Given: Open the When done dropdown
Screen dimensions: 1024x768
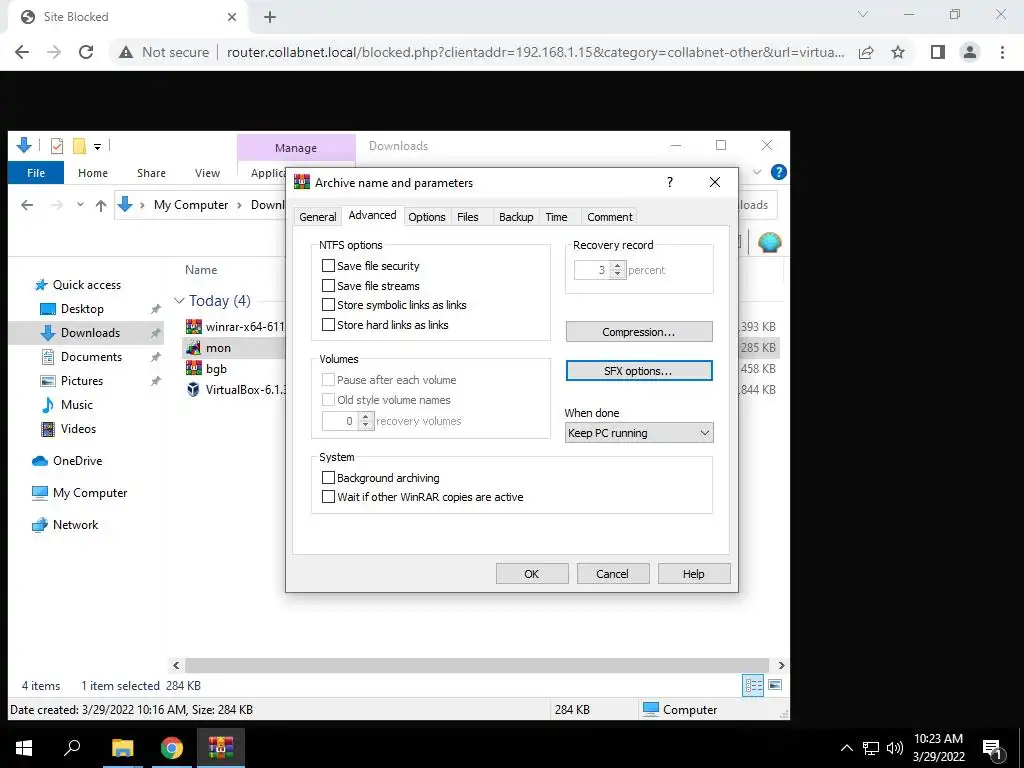Looking at the screenshot, I should [x=639, y=433].
